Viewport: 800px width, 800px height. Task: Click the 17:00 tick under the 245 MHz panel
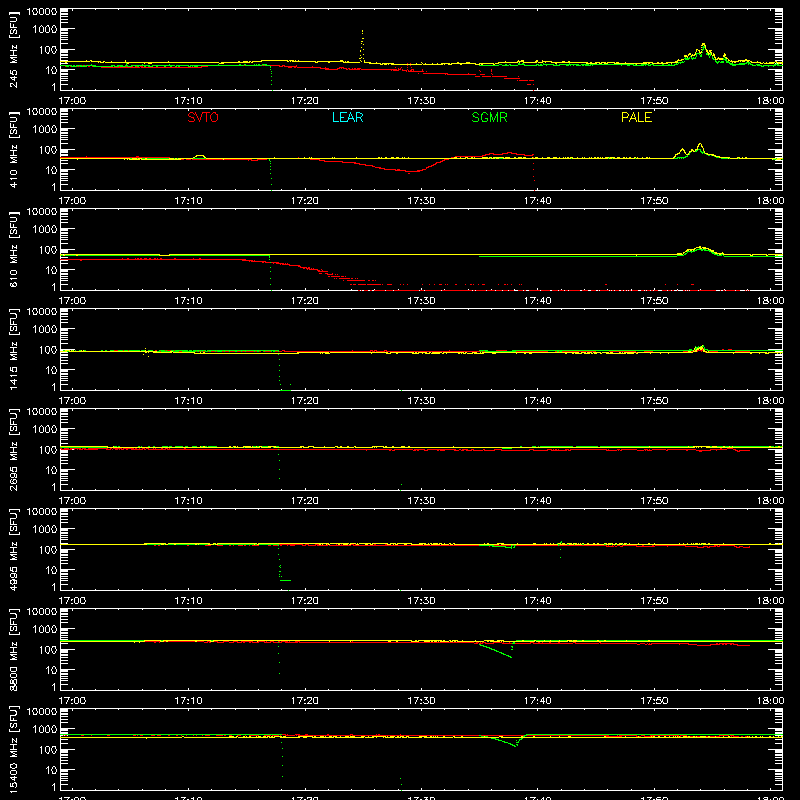click(x=72, y=101)
